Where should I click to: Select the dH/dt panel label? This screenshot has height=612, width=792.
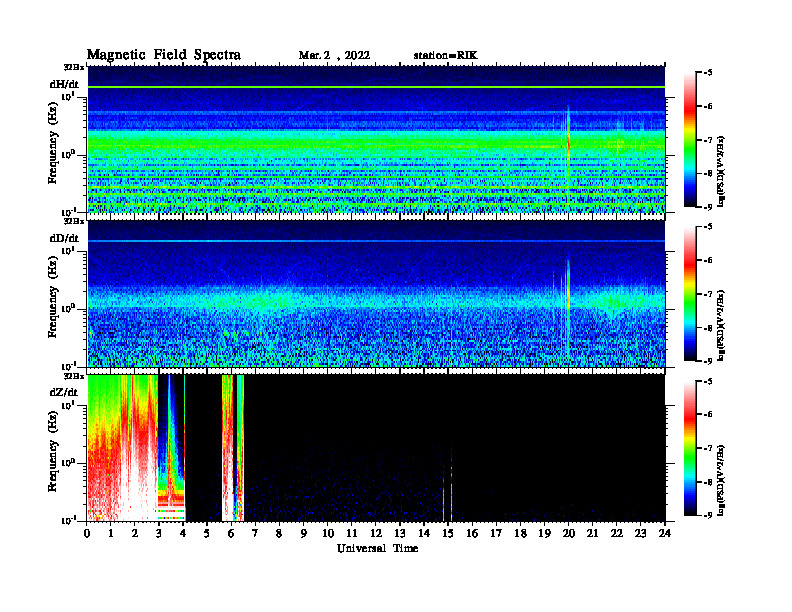64,84
